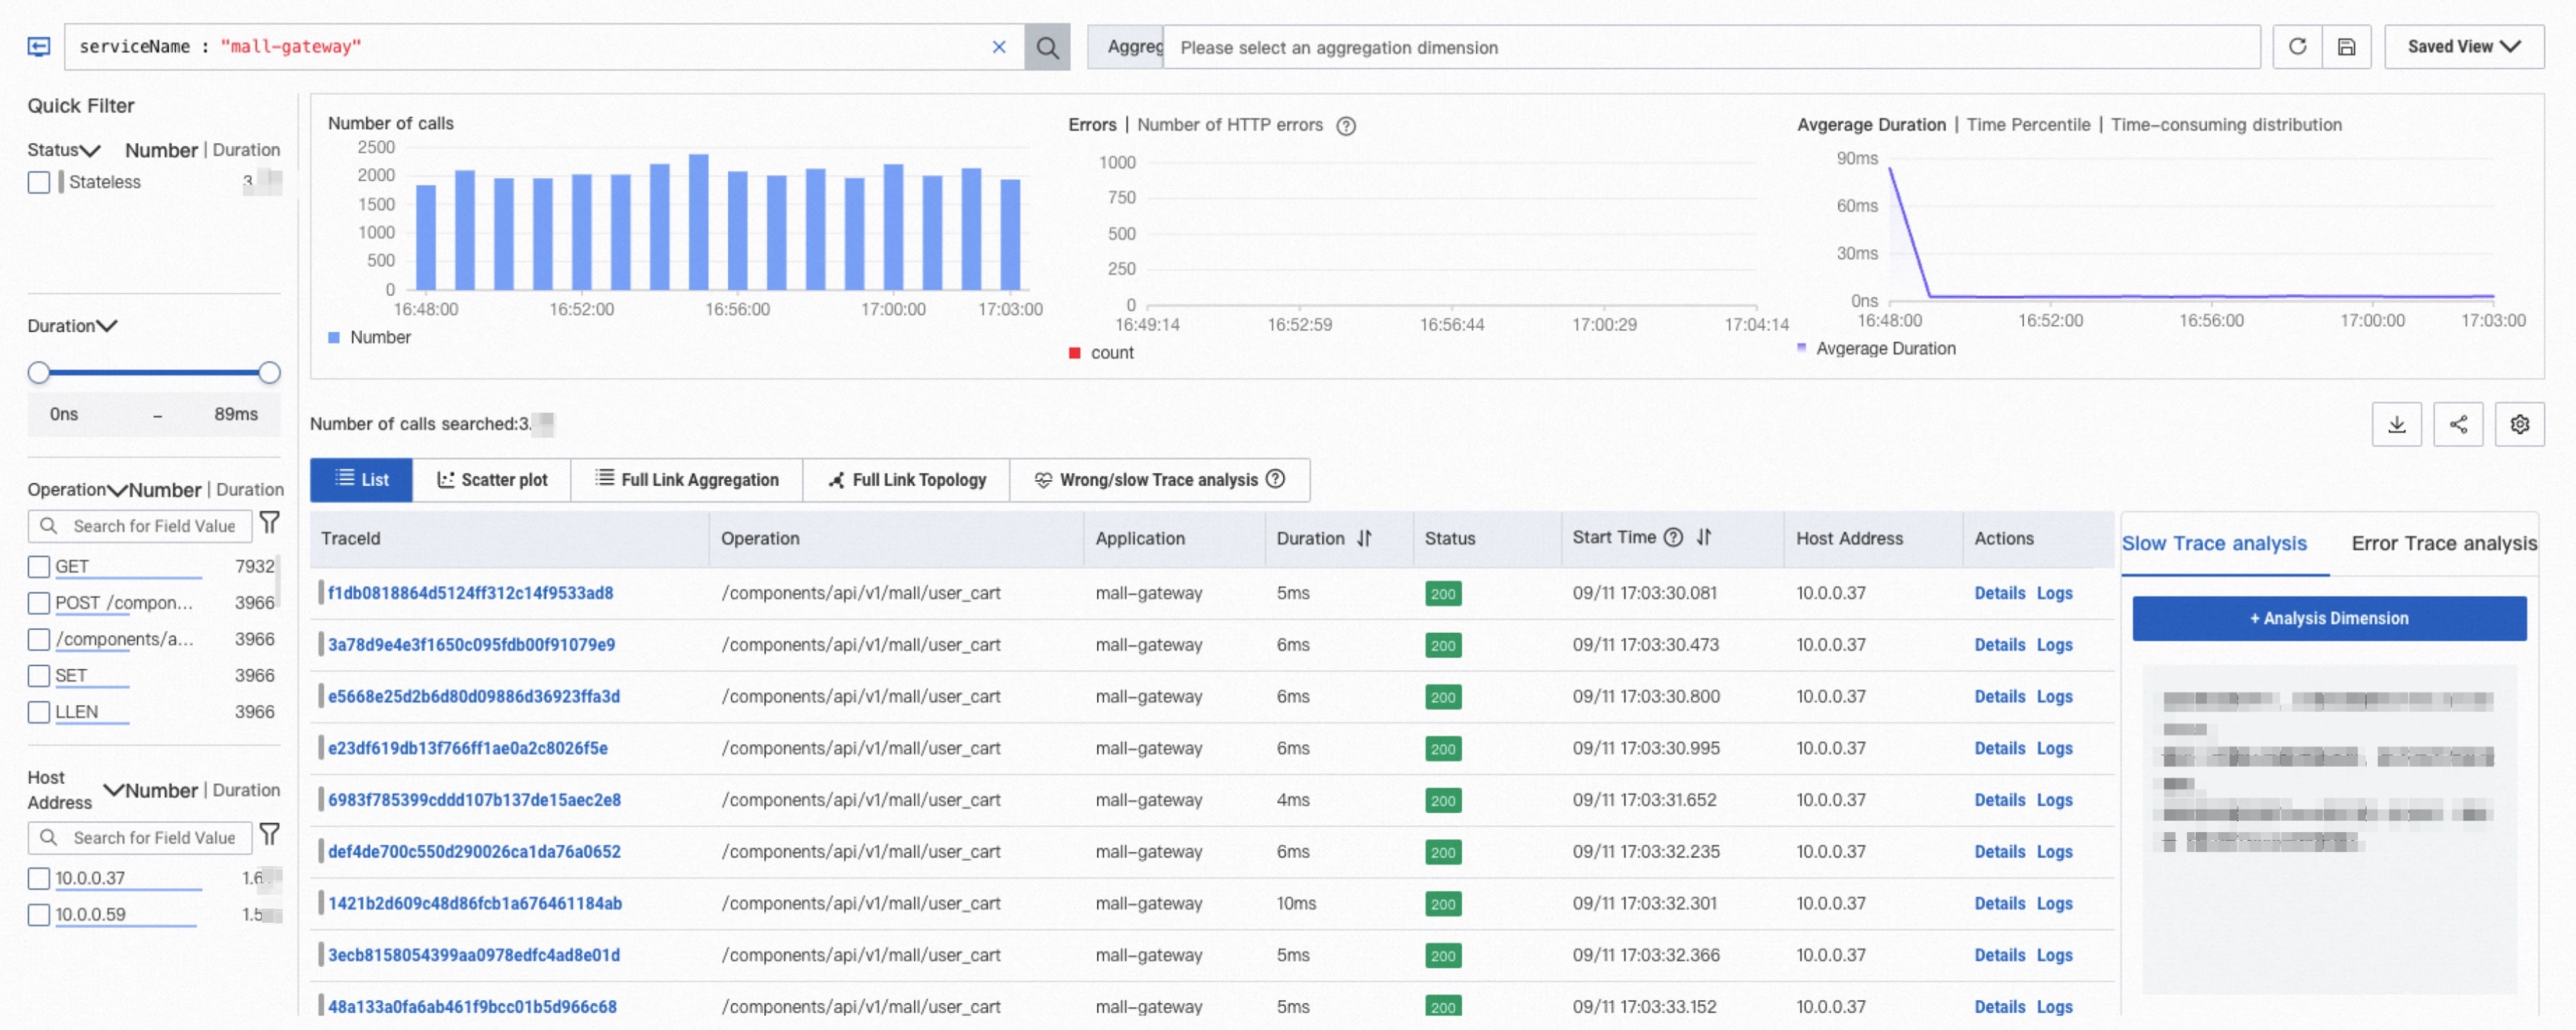Open Logs for trace 6983f785399cddd107b137de15aec2e8
Screen dimensions: 2576x1030
[x=2054, y=800]
